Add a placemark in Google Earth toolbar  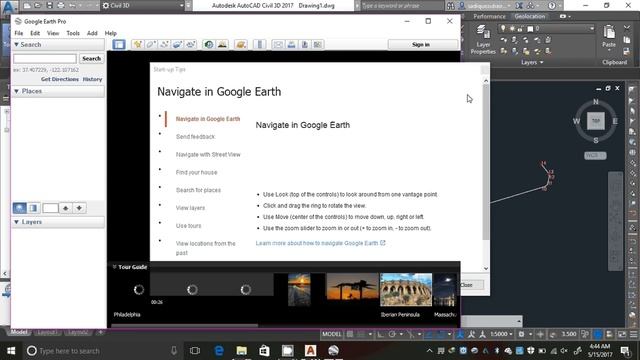[x=138, y=44]
